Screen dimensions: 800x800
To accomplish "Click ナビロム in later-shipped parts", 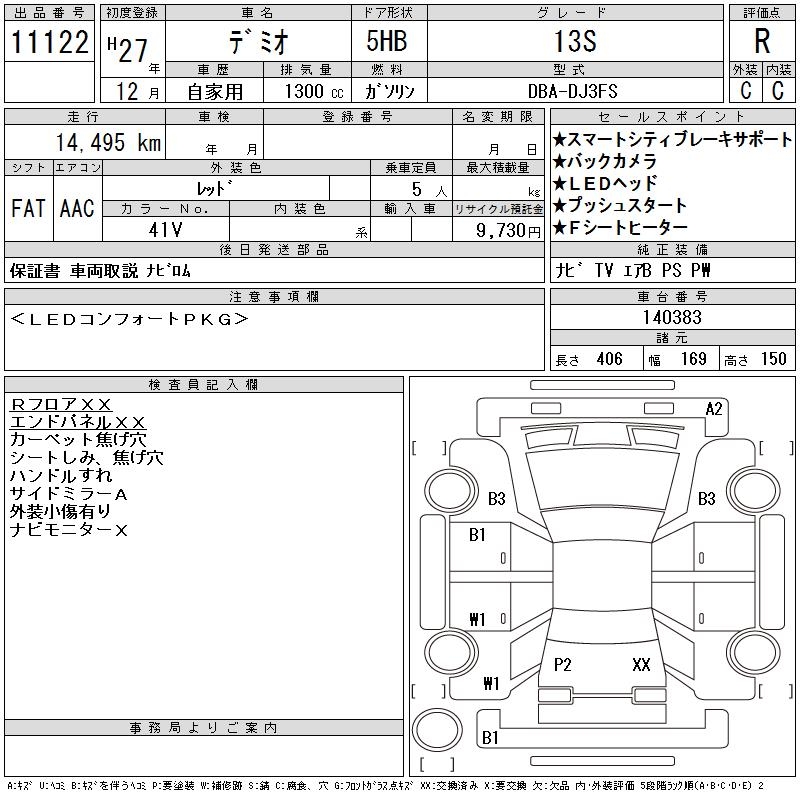I will (168, 271).
